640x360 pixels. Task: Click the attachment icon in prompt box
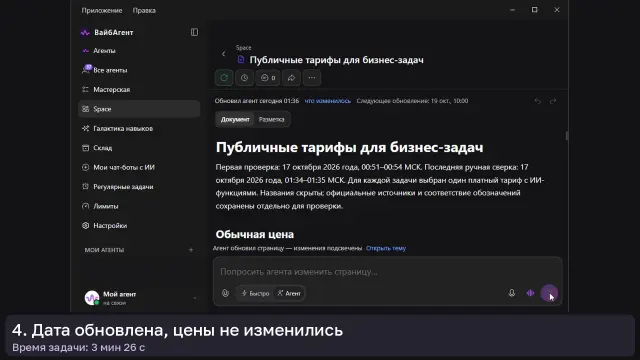(x=225, y=293)
